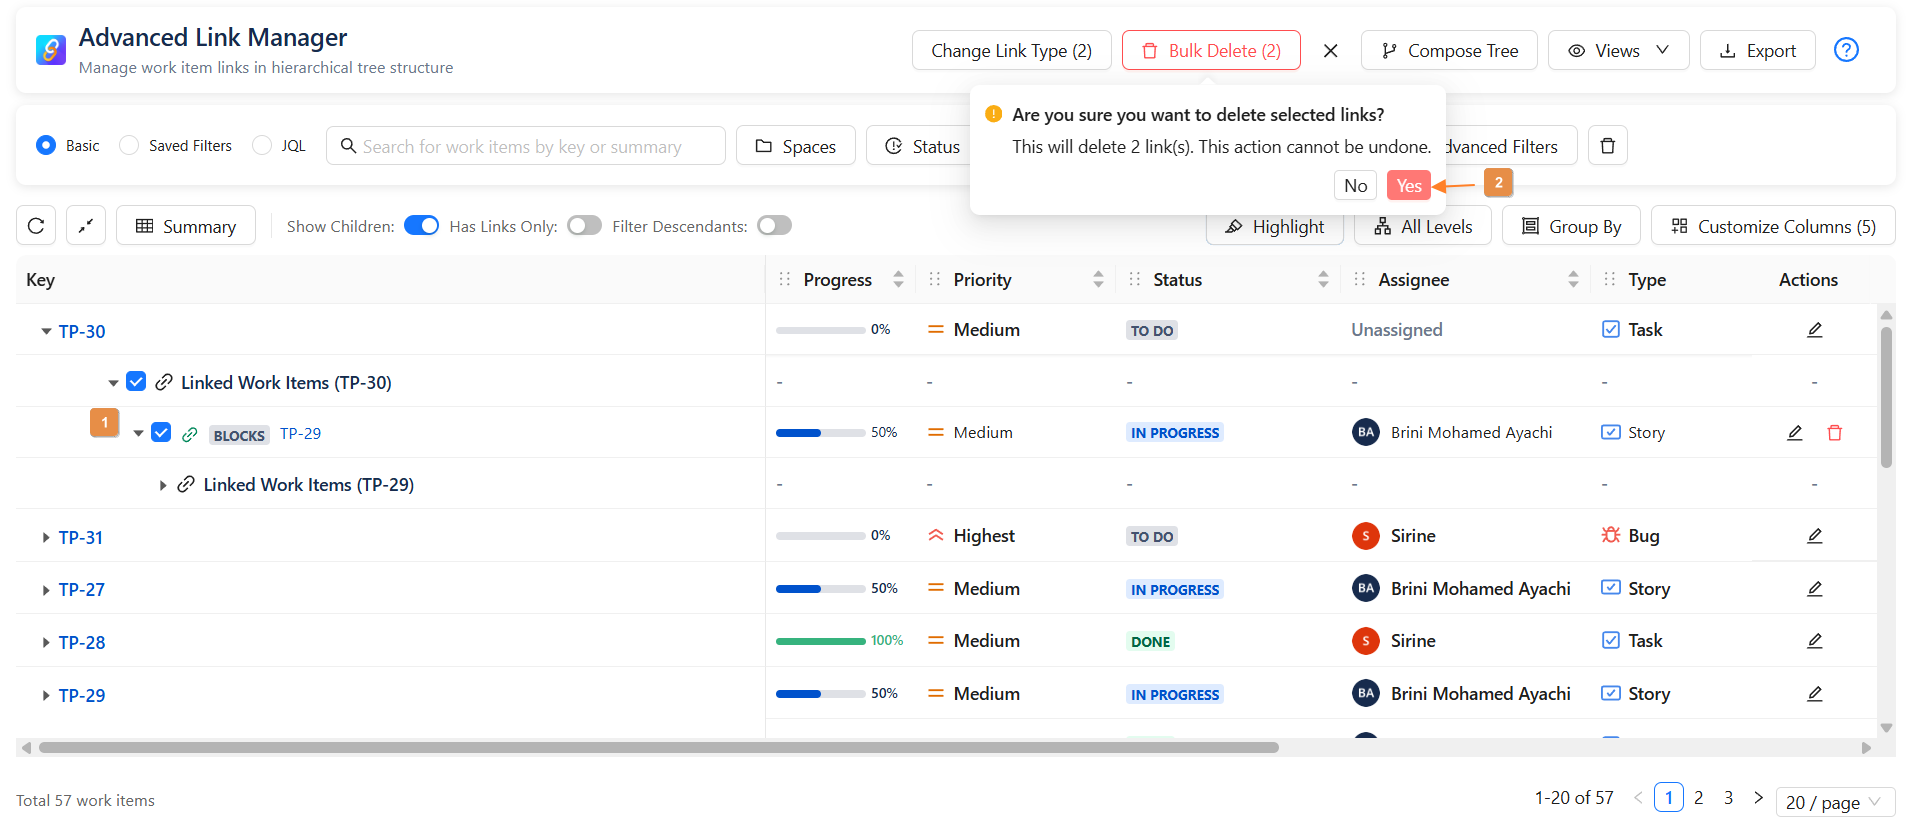Click the red delete icon in TP-29 row
The image size is (1915, 833).
(1835, 433)
